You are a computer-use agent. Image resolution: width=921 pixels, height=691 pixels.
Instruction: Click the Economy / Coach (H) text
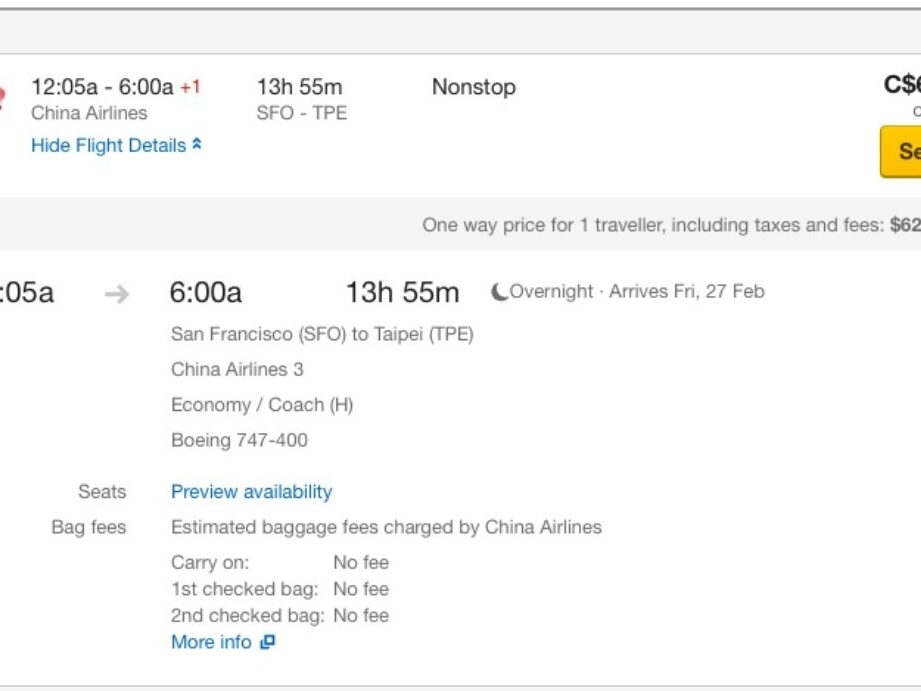[x=262, y=405]
